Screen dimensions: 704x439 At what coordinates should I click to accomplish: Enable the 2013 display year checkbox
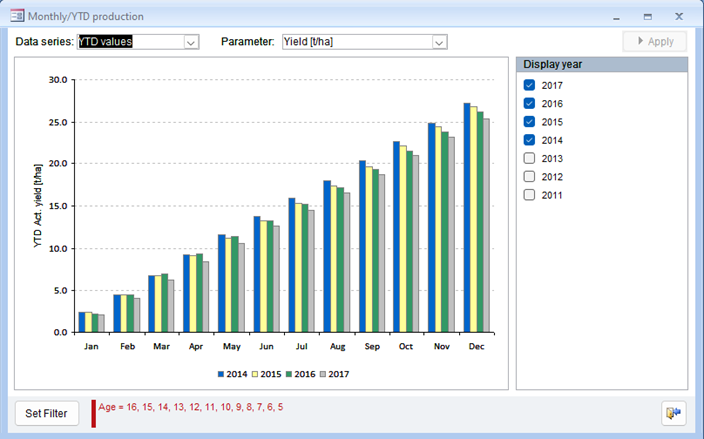coord(529,158)
